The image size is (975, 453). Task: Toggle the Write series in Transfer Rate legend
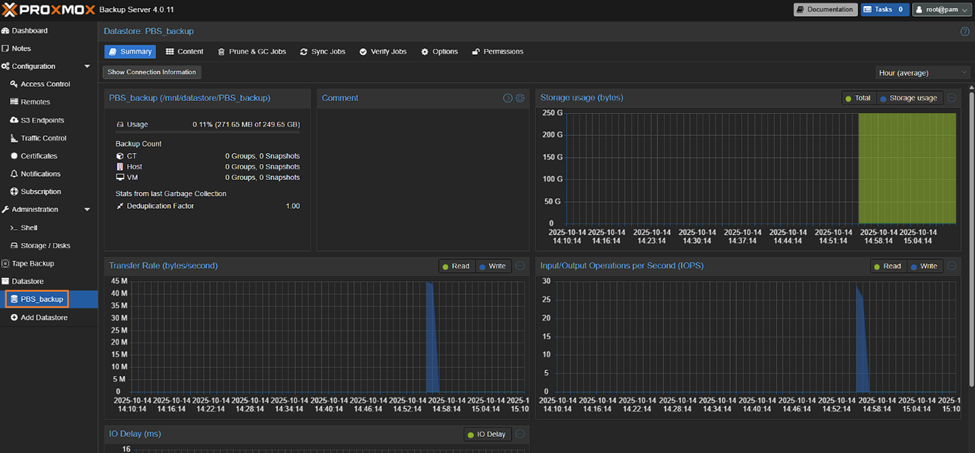pos(493,266)
